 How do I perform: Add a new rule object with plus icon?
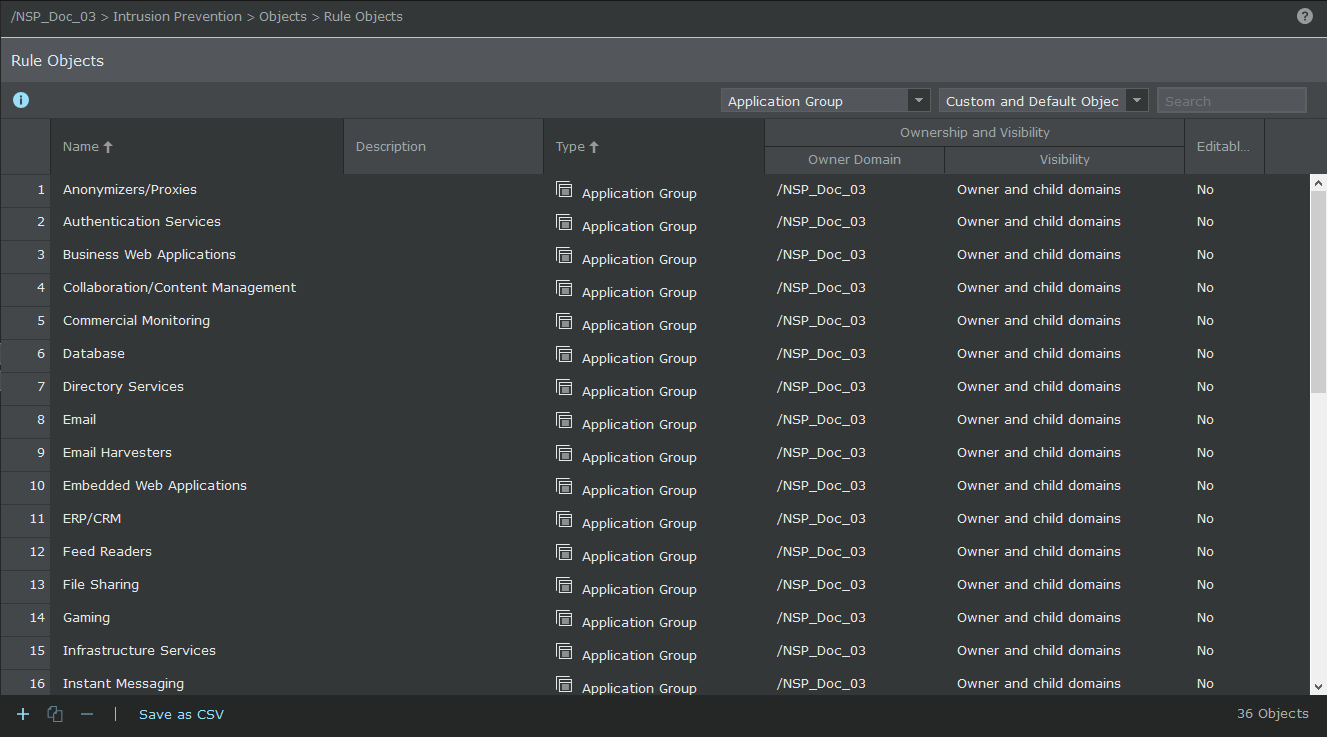(x=23, y=714)
